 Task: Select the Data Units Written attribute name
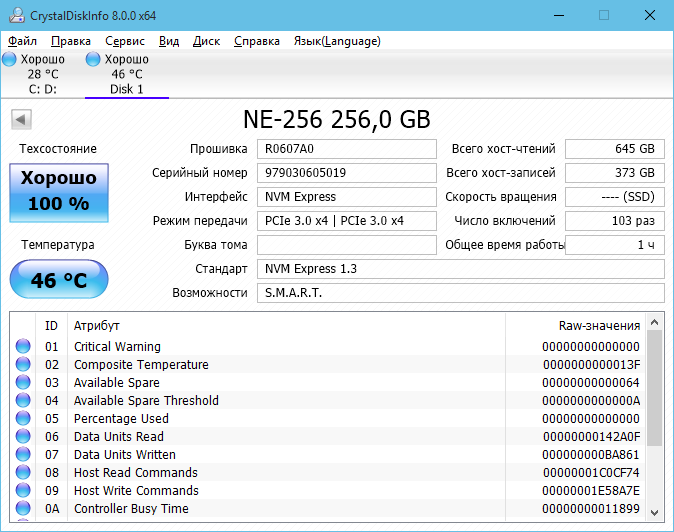tap(125, 455)
